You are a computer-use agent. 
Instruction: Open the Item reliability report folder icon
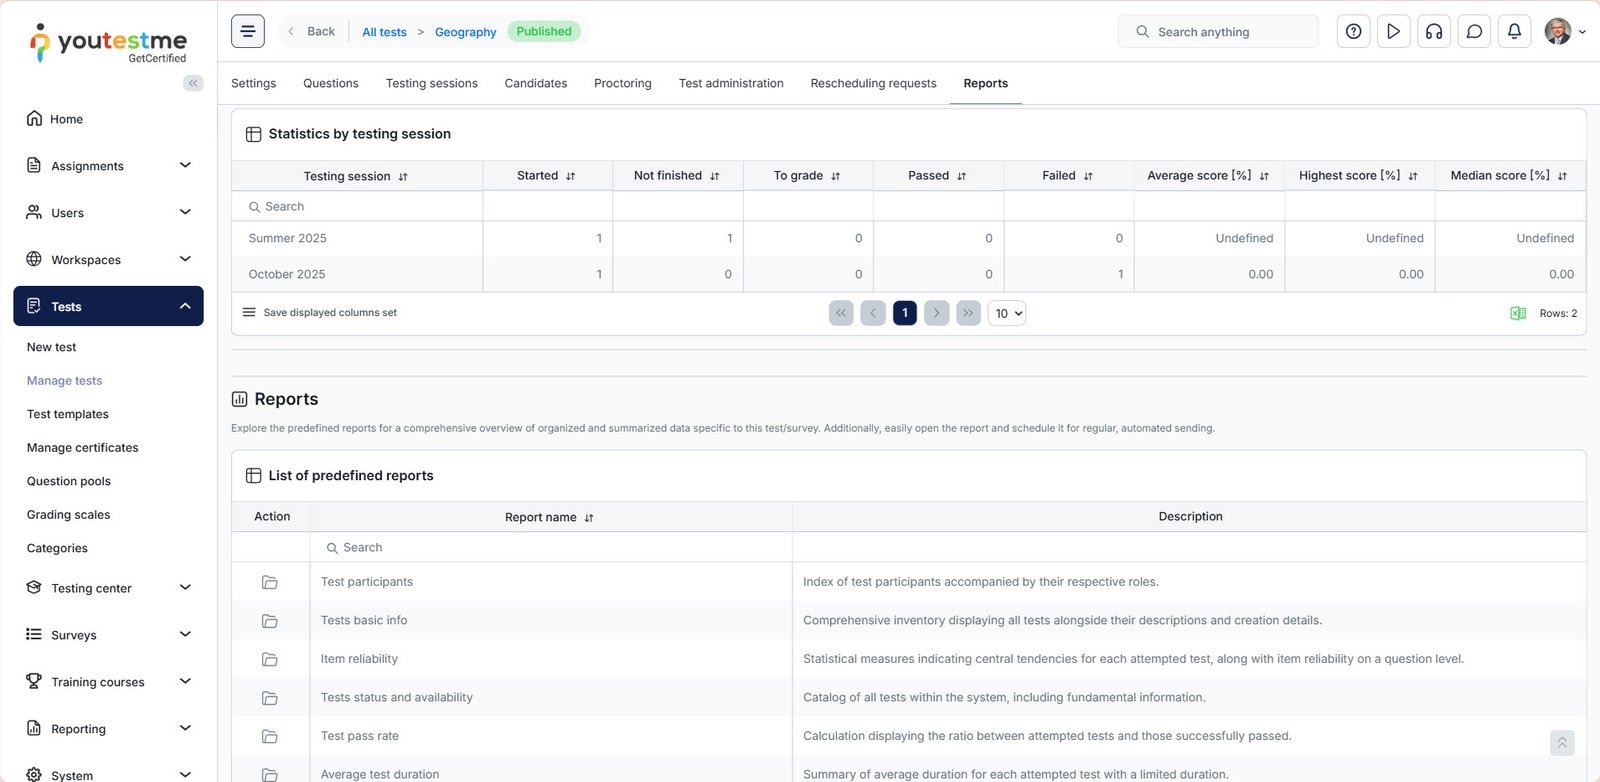(x=269, y=659)
